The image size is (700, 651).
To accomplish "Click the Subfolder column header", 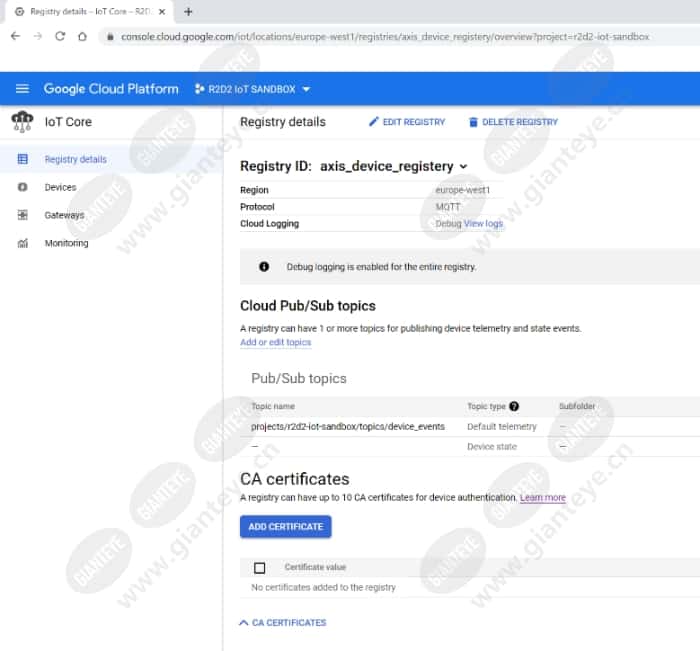I will (577, 406).
